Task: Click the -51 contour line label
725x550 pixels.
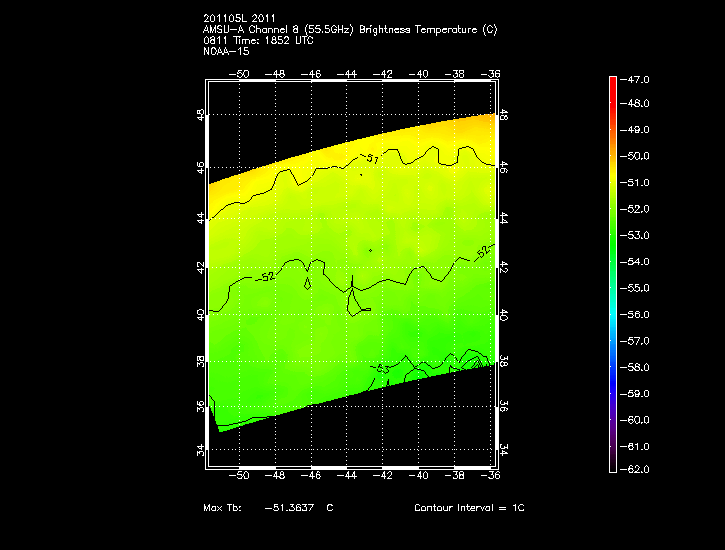Action: coord(372,159)
